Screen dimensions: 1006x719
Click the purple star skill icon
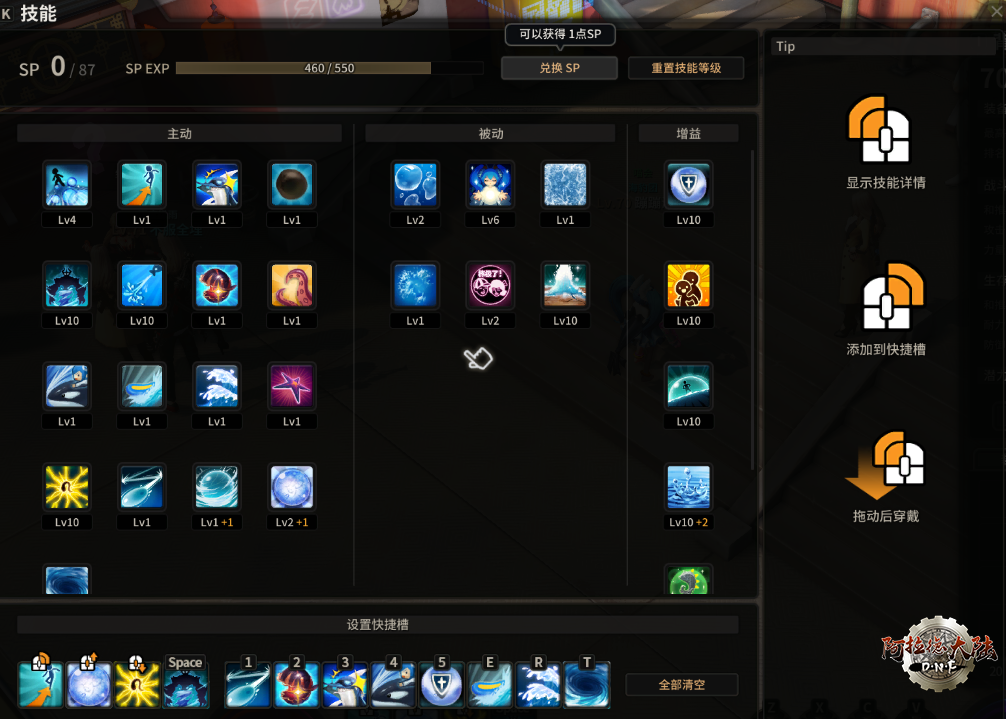(292, 386)
